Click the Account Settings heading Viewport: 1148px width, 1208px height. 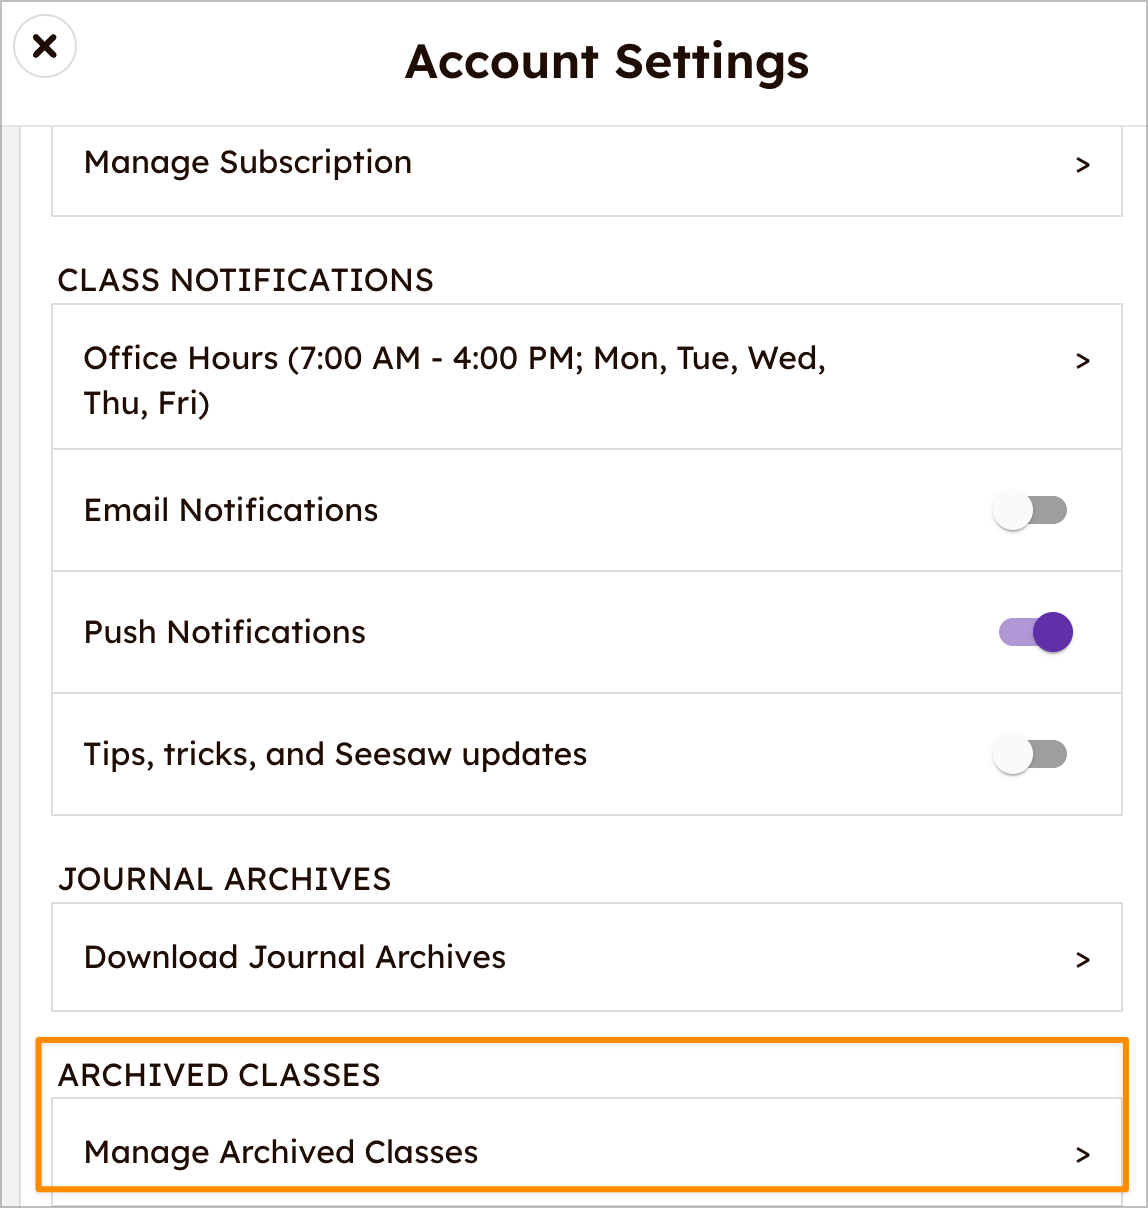point(607,62)
